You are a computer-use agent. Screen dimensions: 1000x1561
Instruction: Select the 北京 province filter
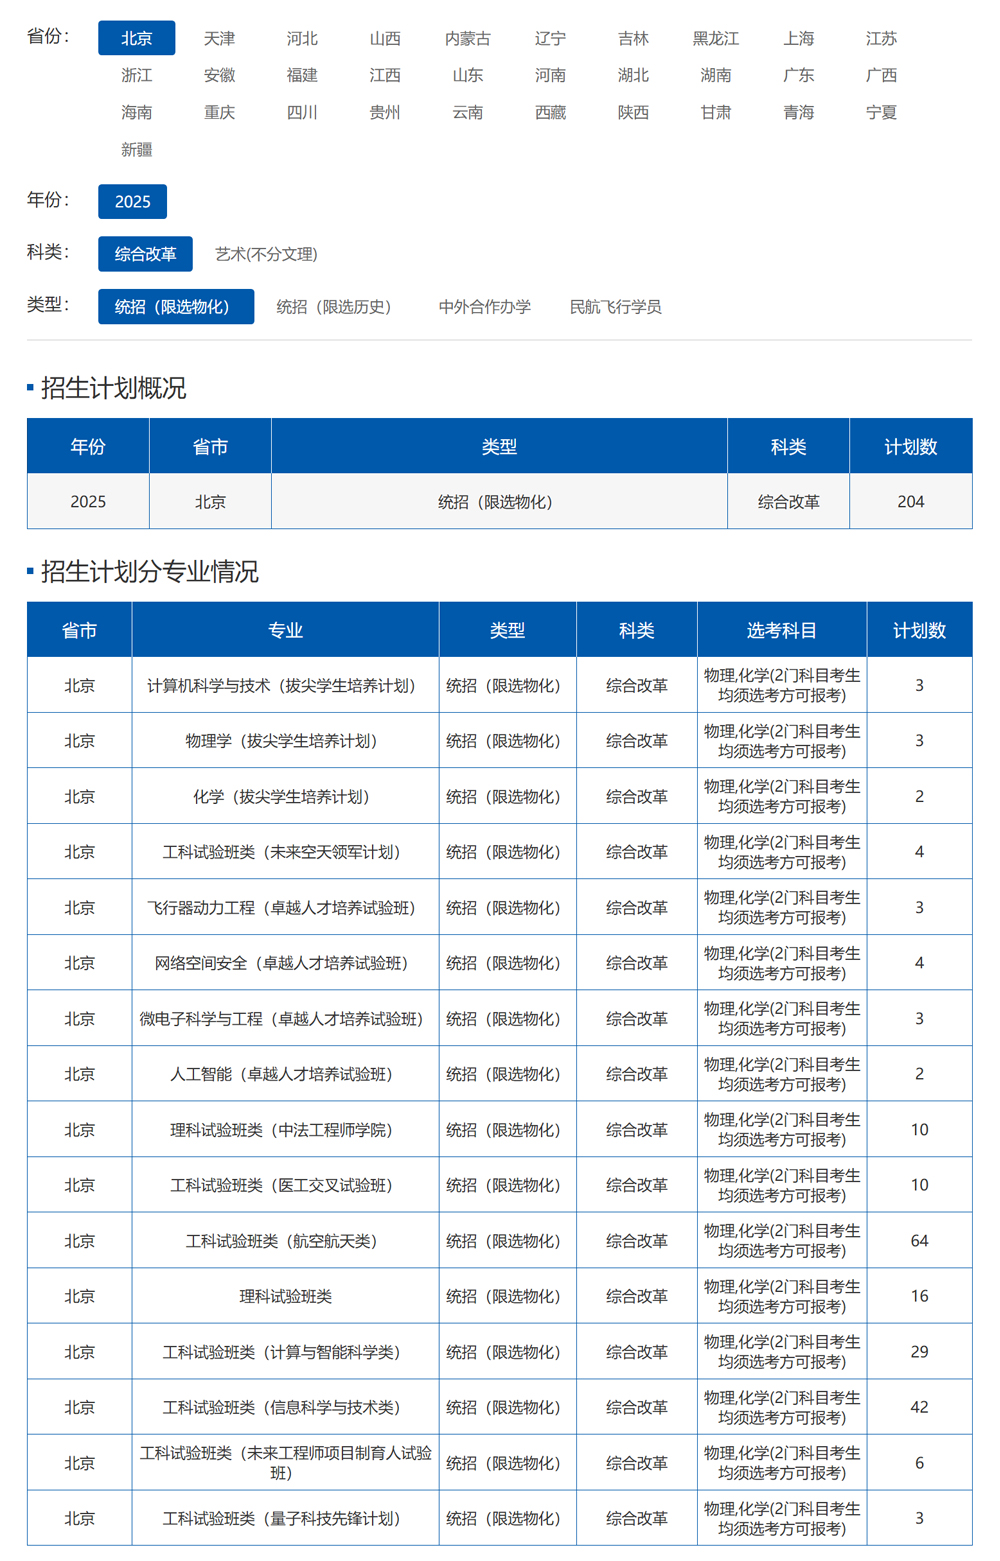136,38
